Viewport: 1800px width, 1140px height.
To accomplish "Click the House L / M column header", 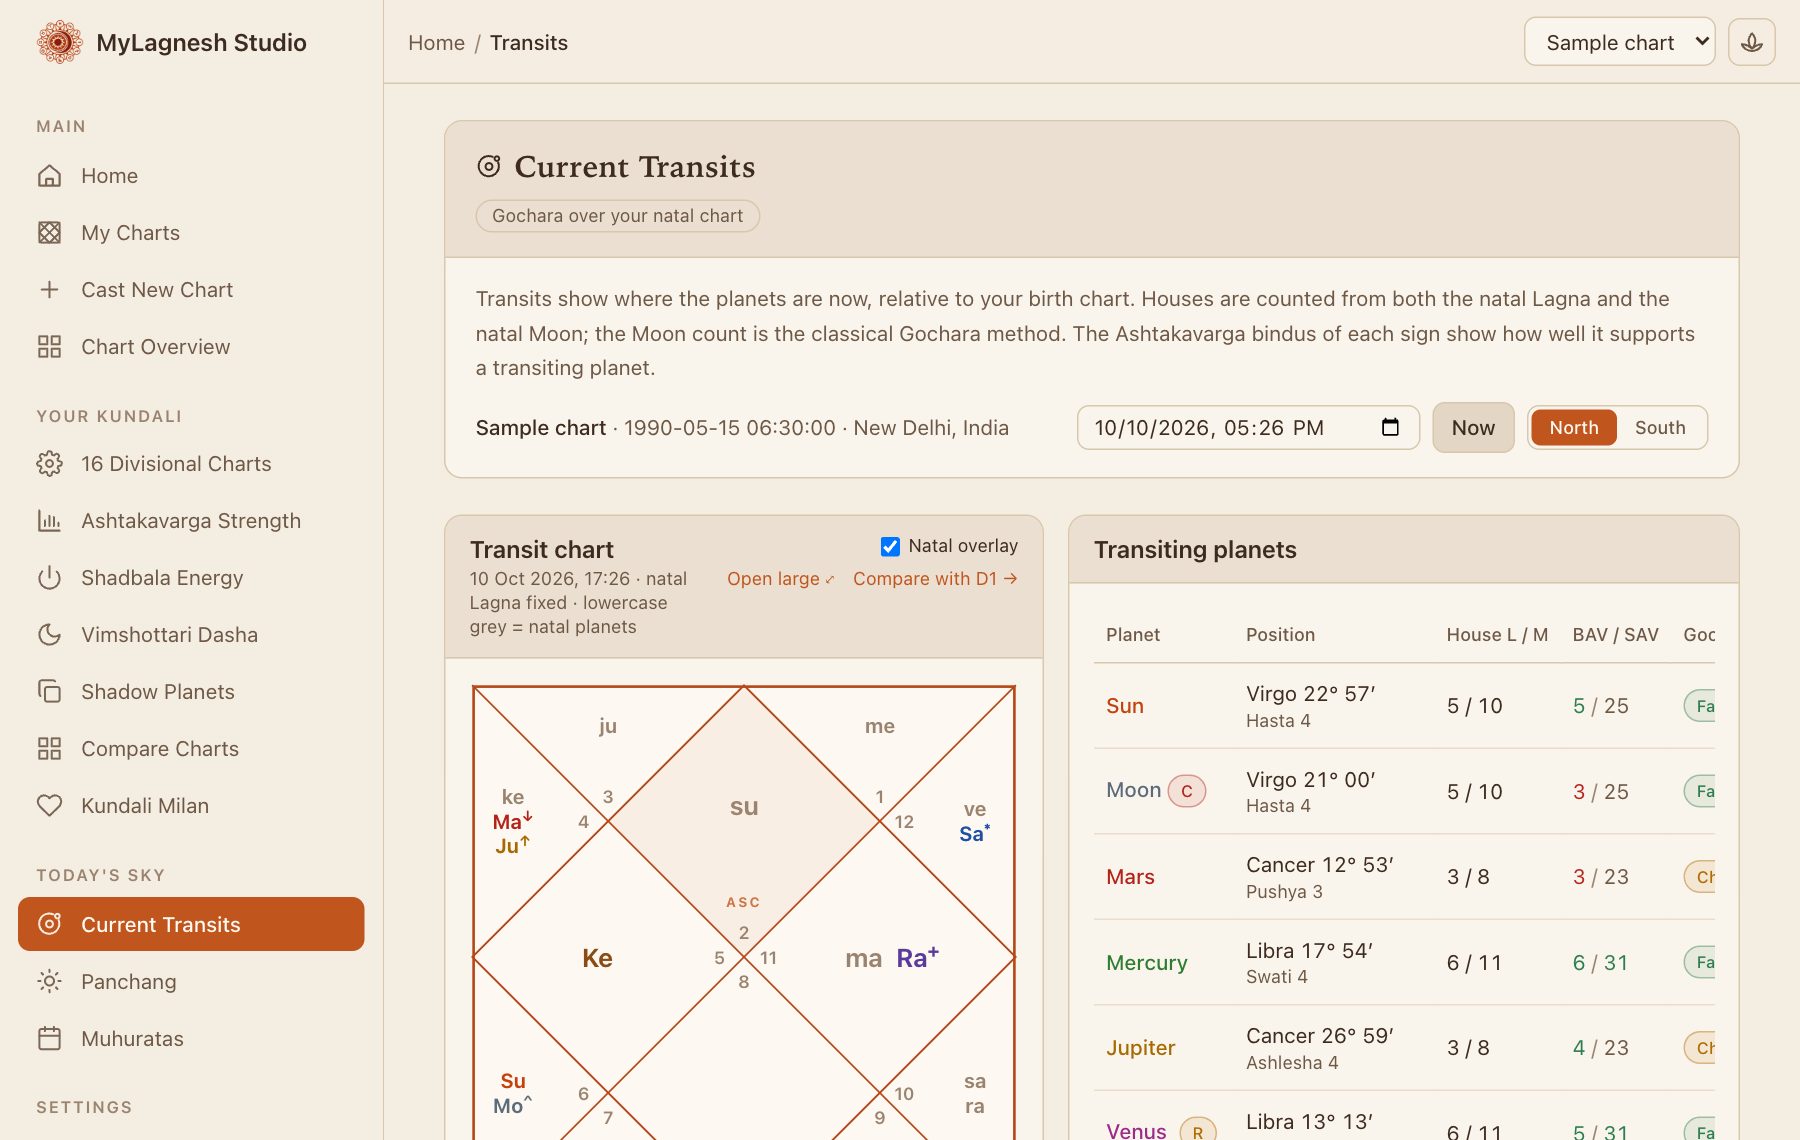I will (1497, 635).
